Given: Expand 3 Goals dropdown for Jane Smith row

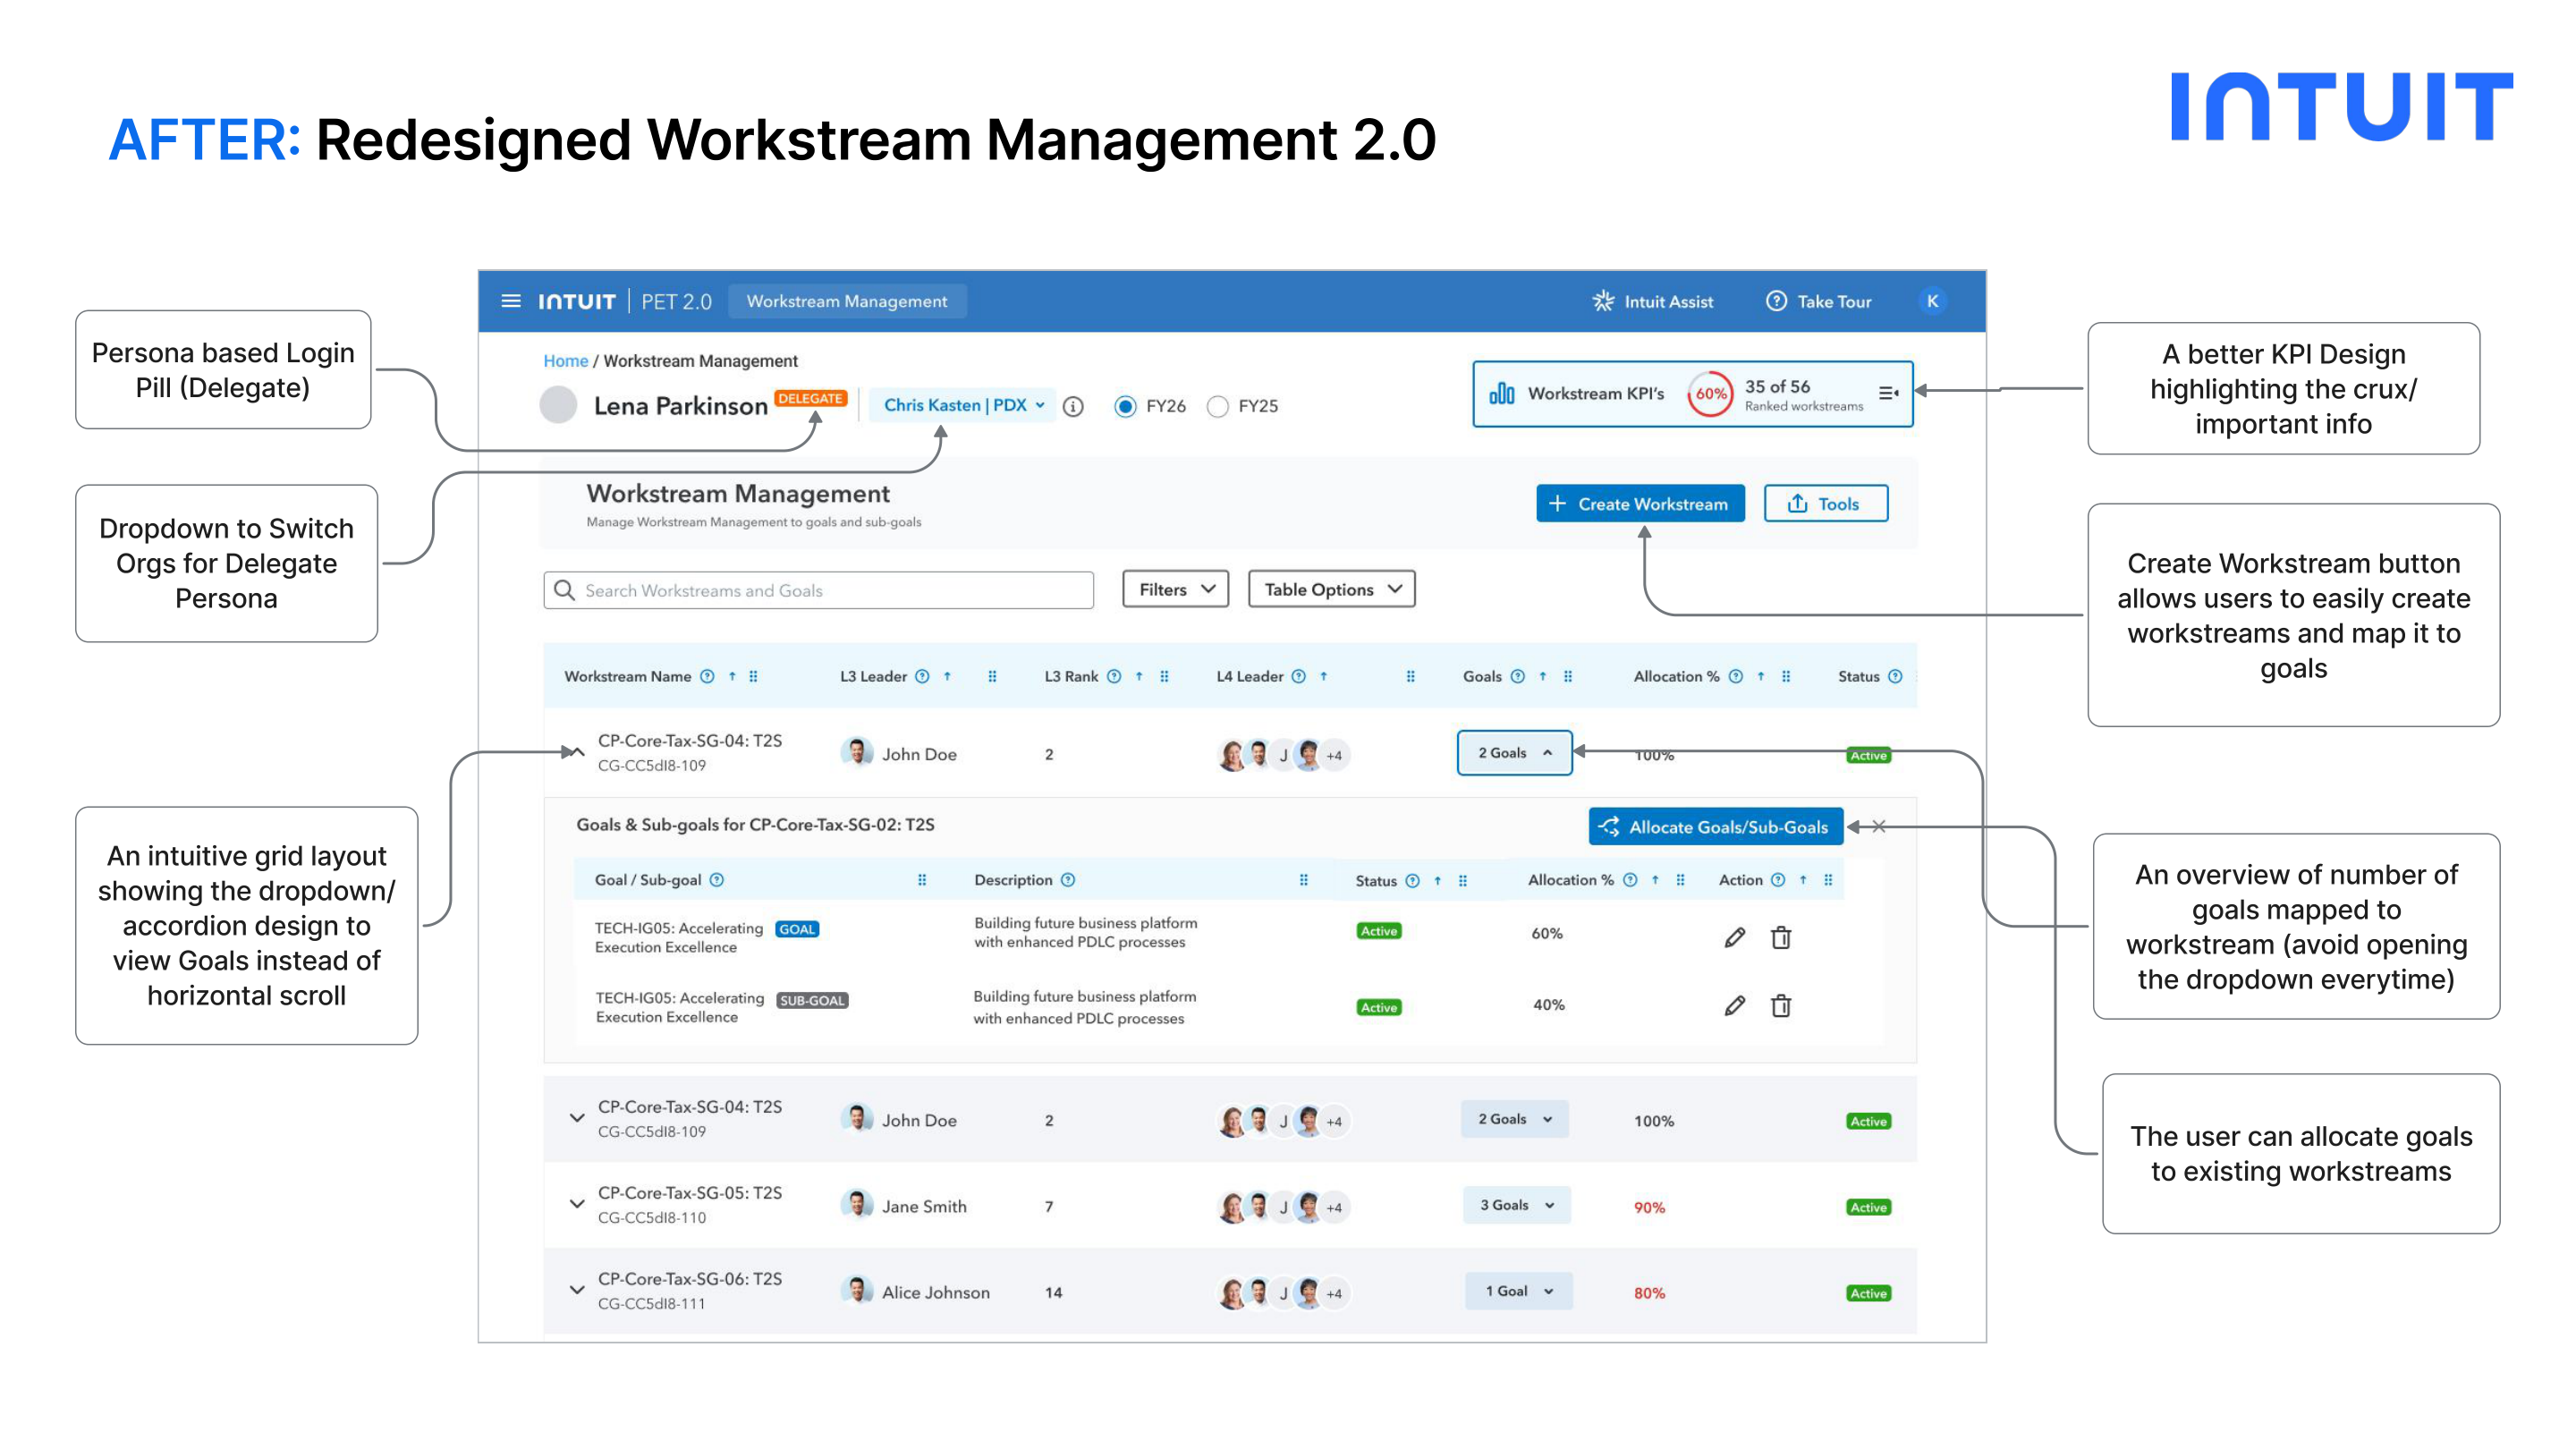Looking at the screenshot, I should (1517, 1205).
